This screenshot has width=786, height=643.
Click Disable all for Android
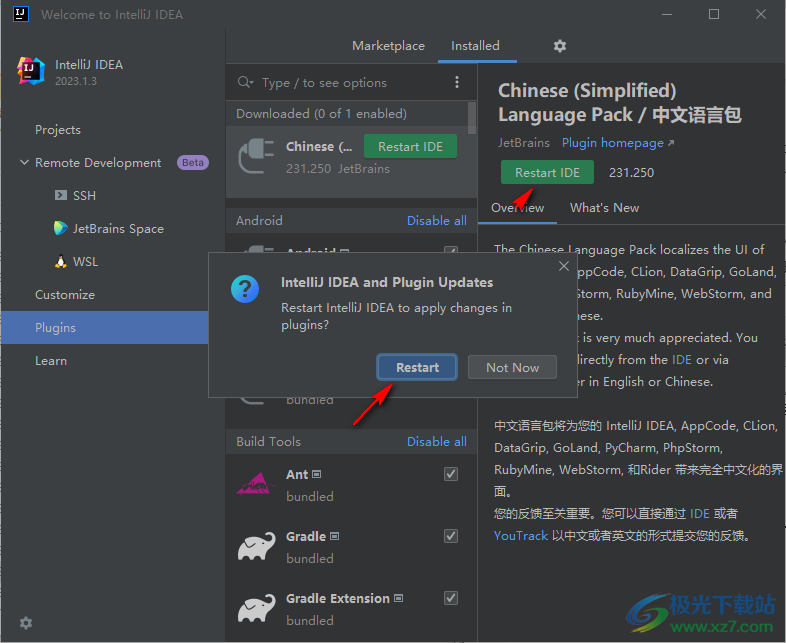point(436,221)
